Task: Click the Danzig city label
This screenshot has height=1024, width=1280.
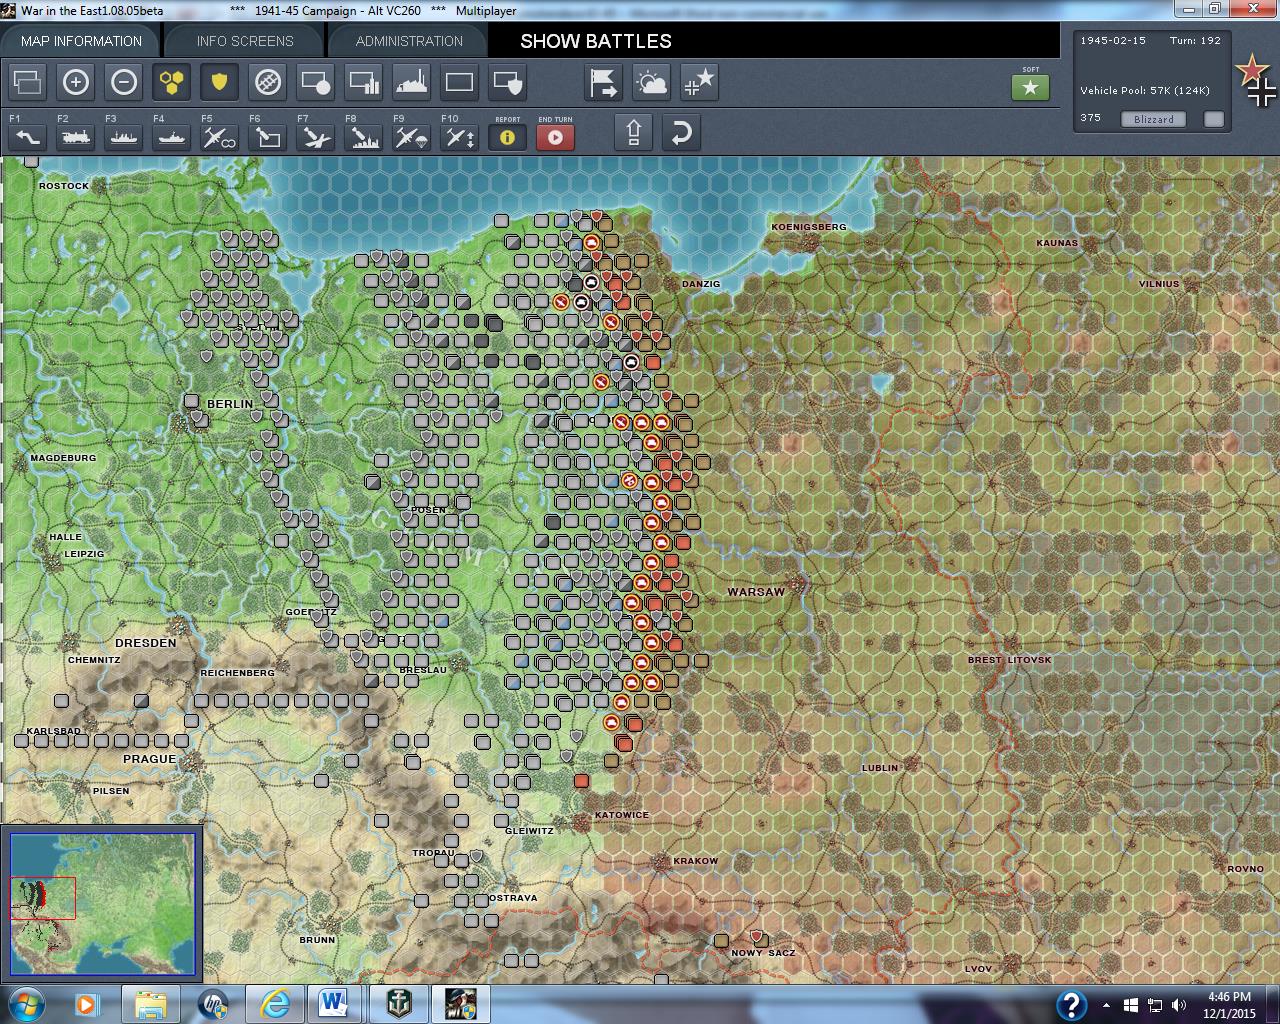Action: (701, 284)
